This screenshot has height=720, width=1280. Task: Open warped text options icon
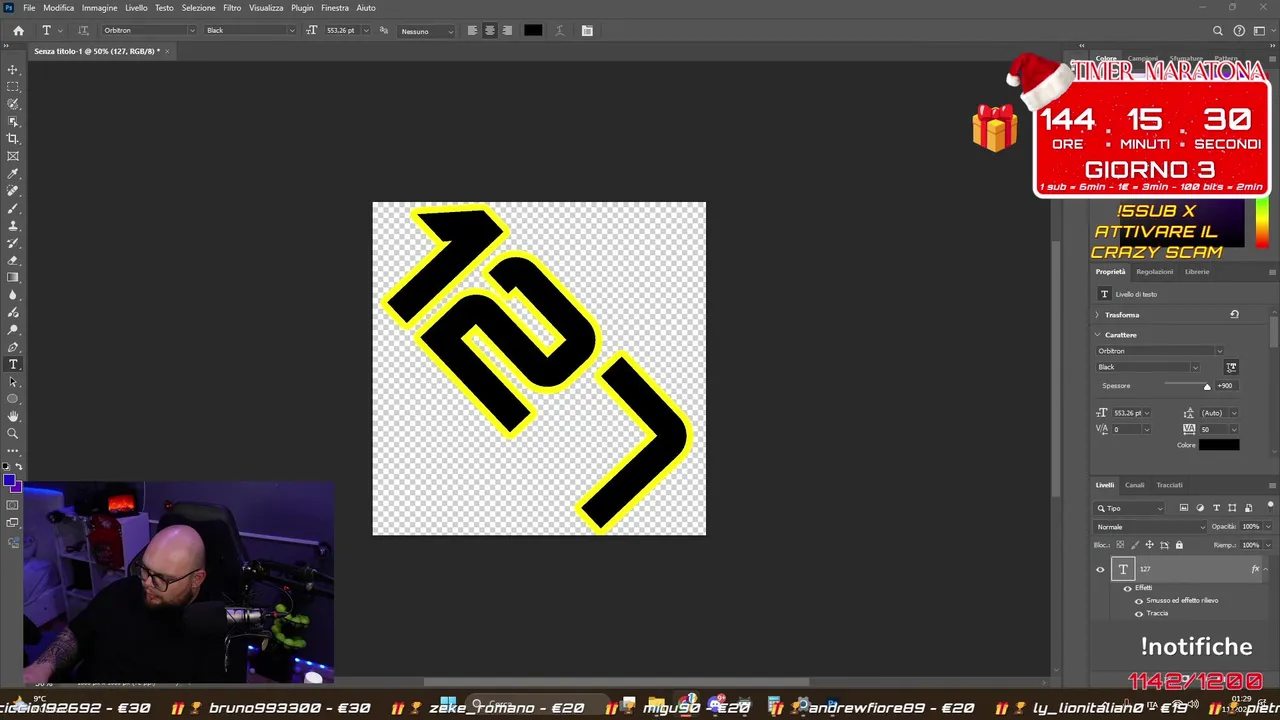[x=562, y=31]
